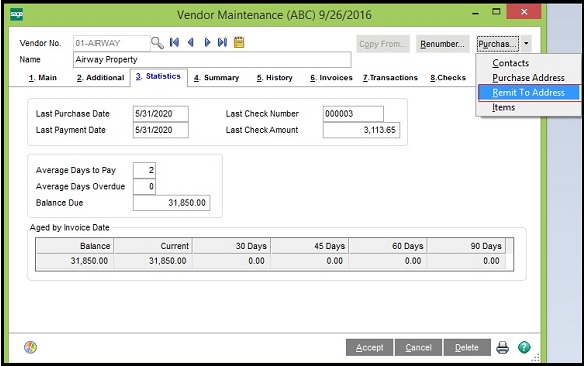584x366 pixels.
Task: Jump to first vendor record
Action: [x=174, y=42]
